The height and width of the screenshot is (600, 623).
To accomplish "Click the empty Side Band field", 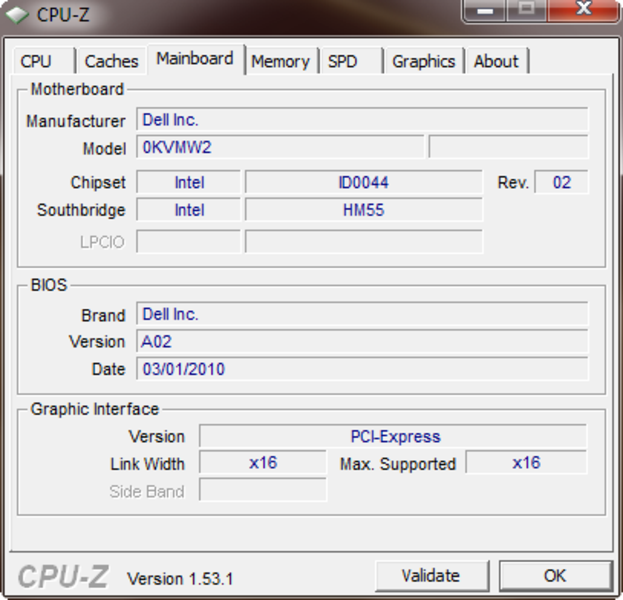I will [x=263, y=490].
